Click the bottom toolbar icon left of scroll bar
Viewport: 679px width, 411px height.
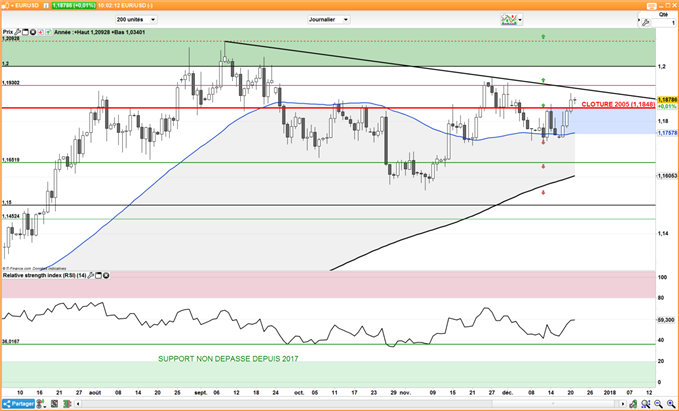pos(67,404)
